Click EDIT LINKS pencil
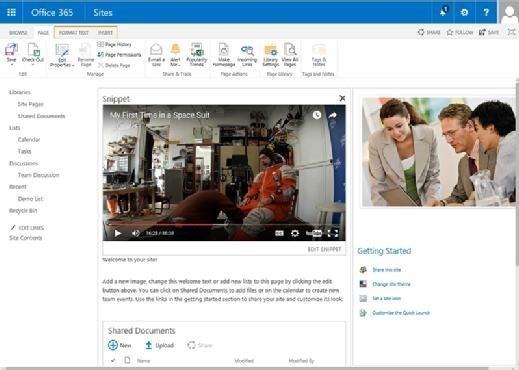The height and width of the screenshot is (370, 519). point(27,228)
